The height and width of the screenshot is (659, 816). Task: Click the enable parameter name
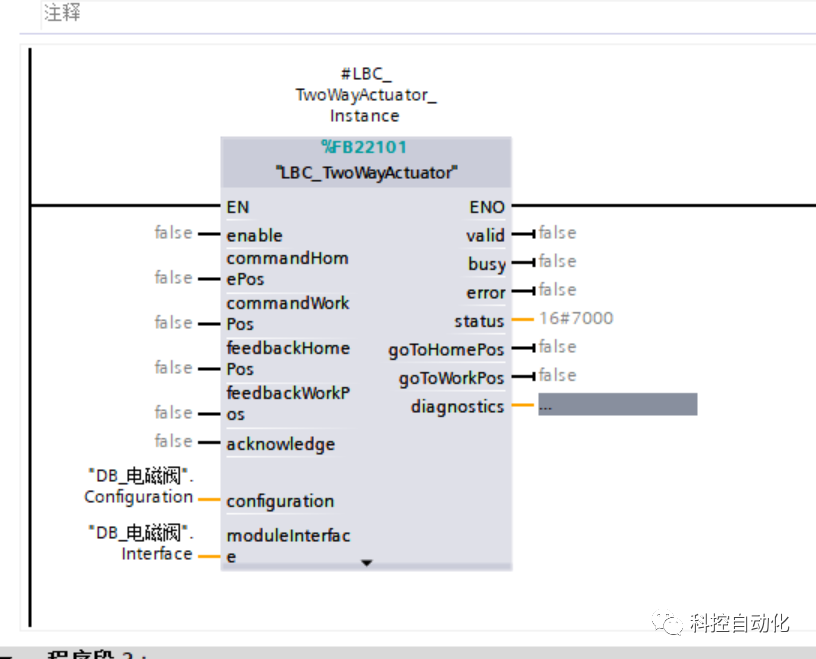pos(254,235)
